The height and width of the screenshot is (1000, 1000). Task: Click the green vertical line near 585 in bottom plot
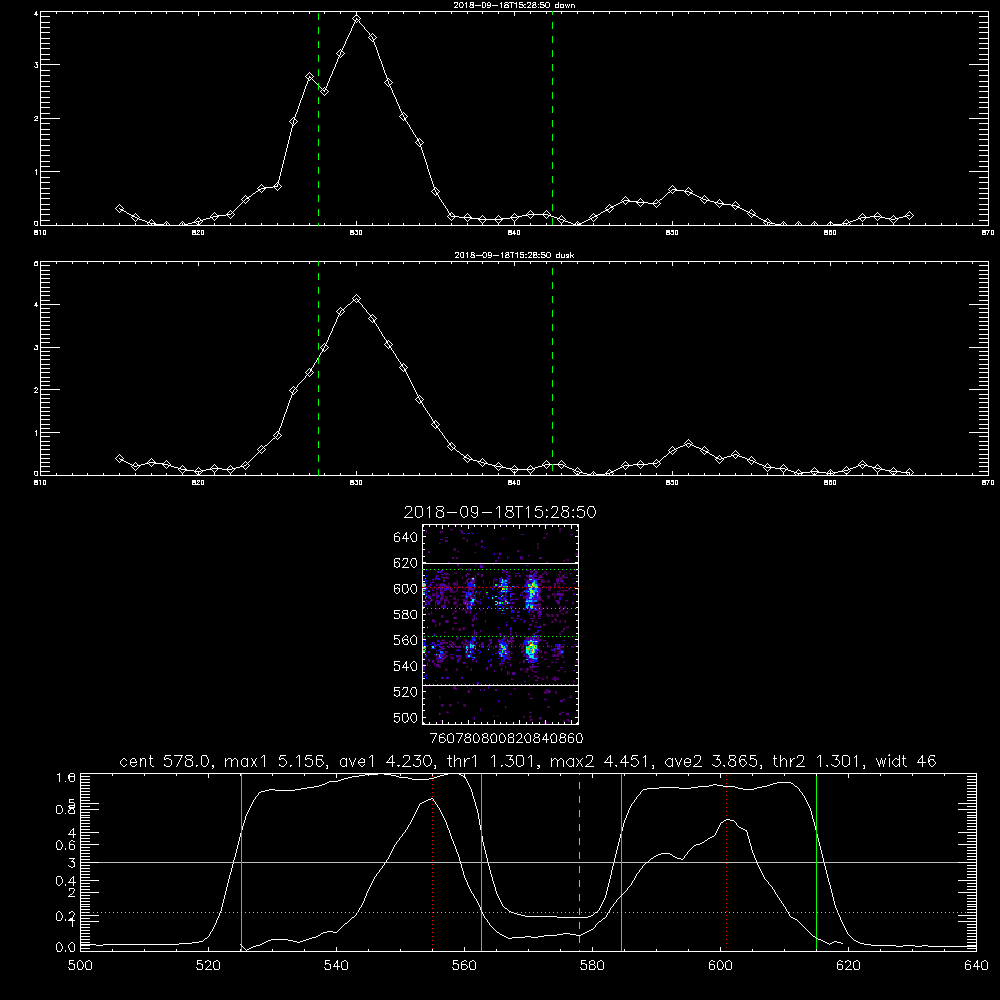click(x=621, y=861)
